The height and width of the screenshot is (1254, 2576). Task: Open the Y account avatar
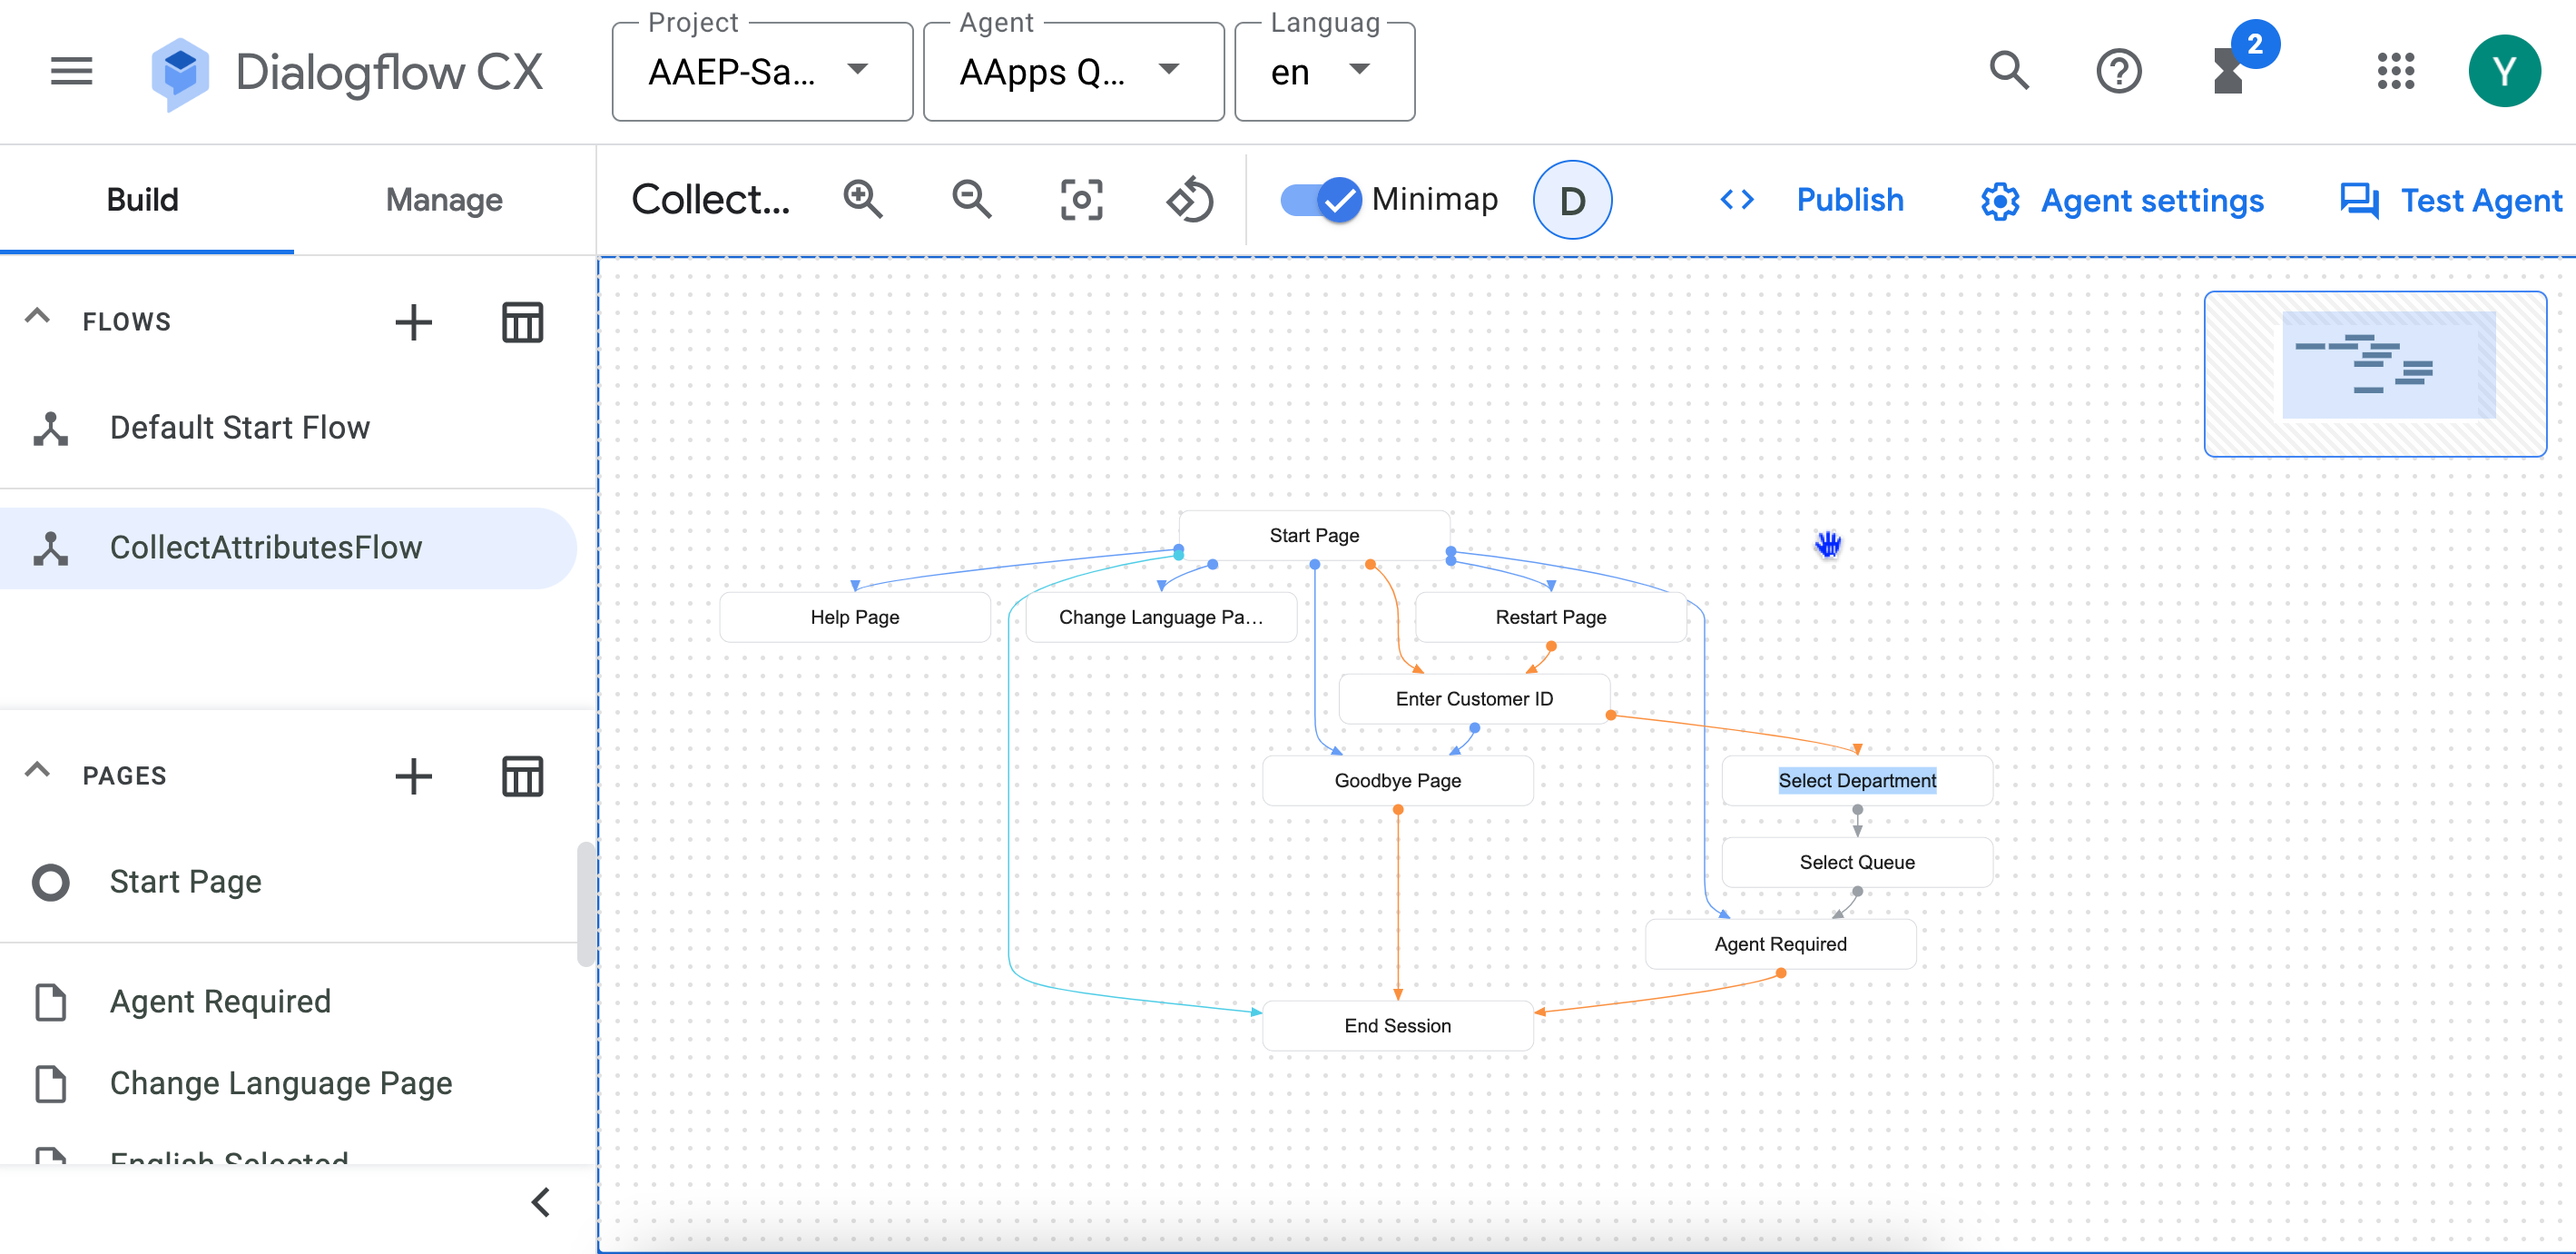click(x=2503, y=71)
